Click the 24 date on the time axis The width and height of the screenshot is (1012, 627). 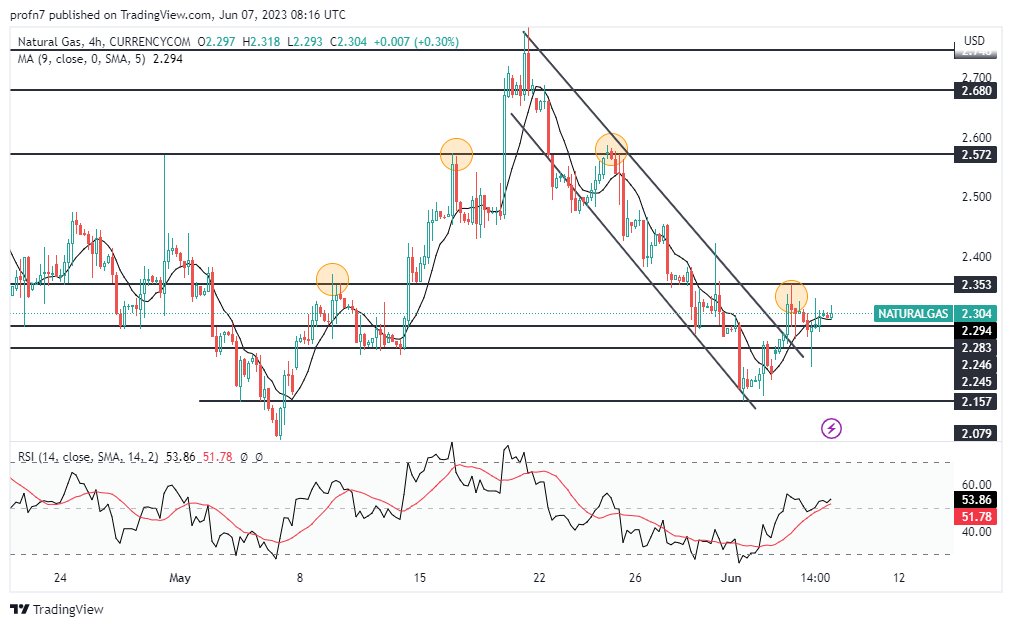[x=60, y=578]
